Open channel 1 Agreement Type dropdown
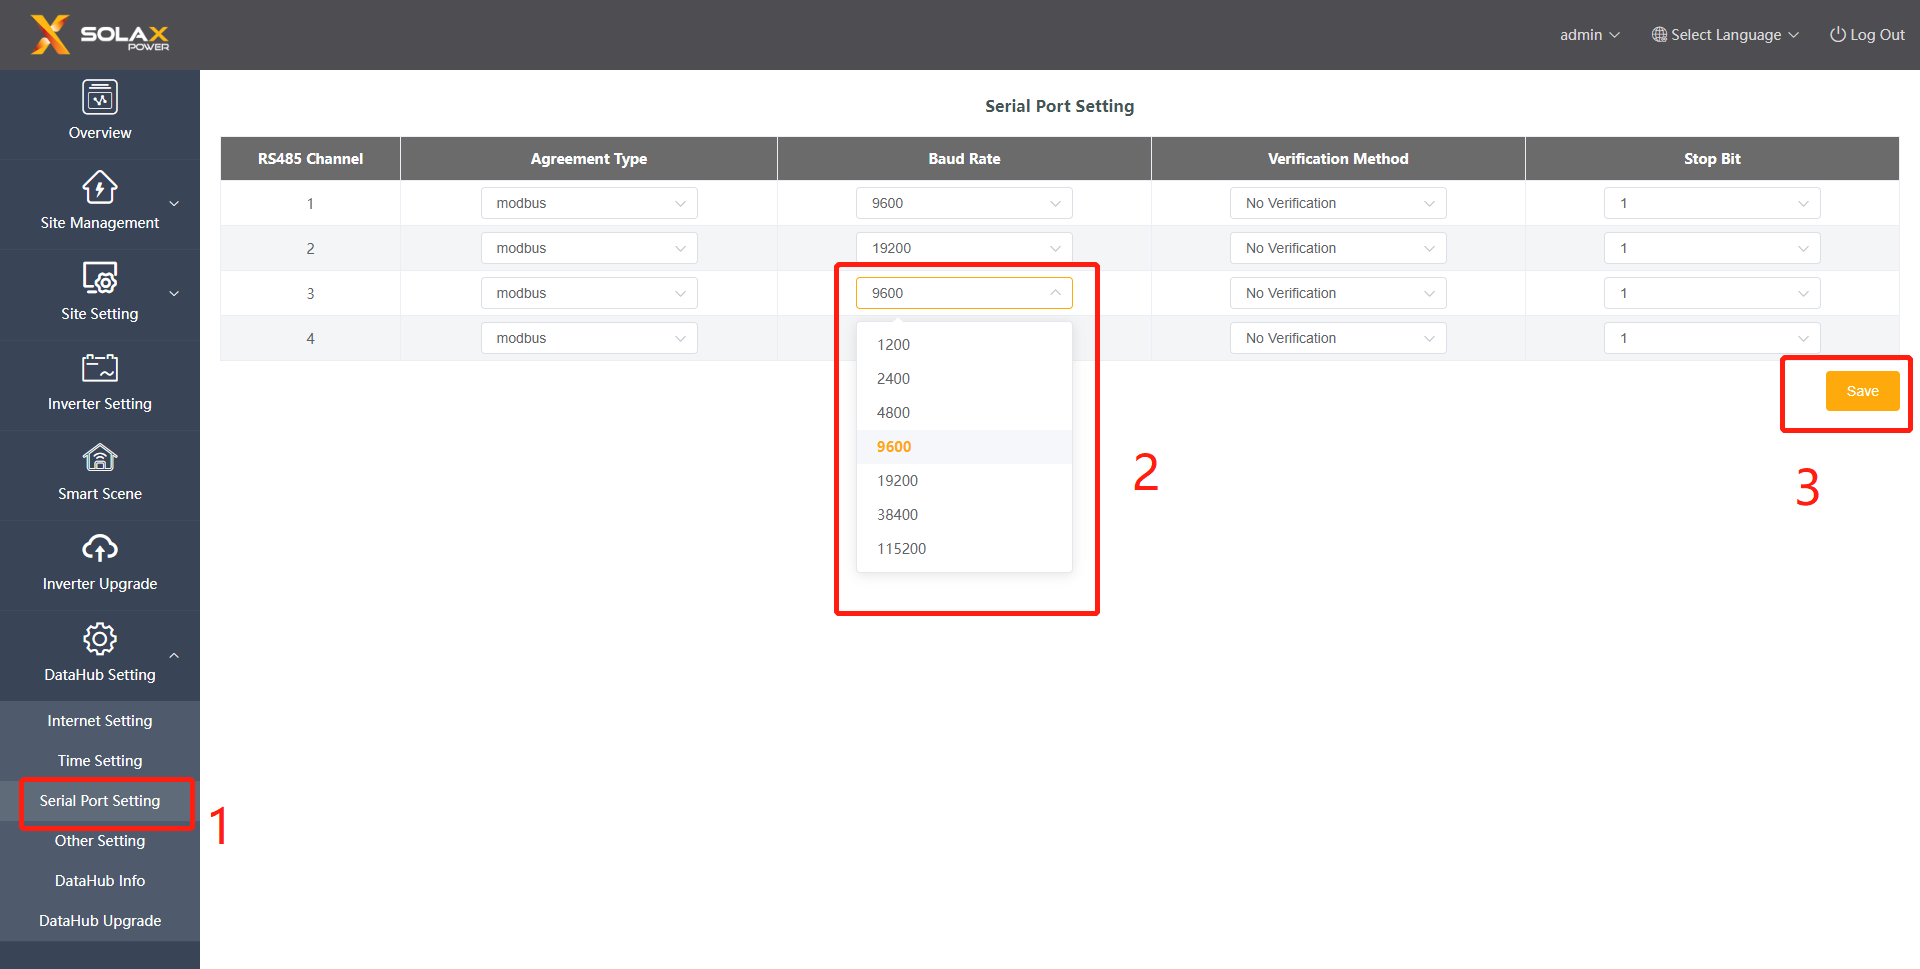This screenshot has height=969, width=1920. click(589, 203)
